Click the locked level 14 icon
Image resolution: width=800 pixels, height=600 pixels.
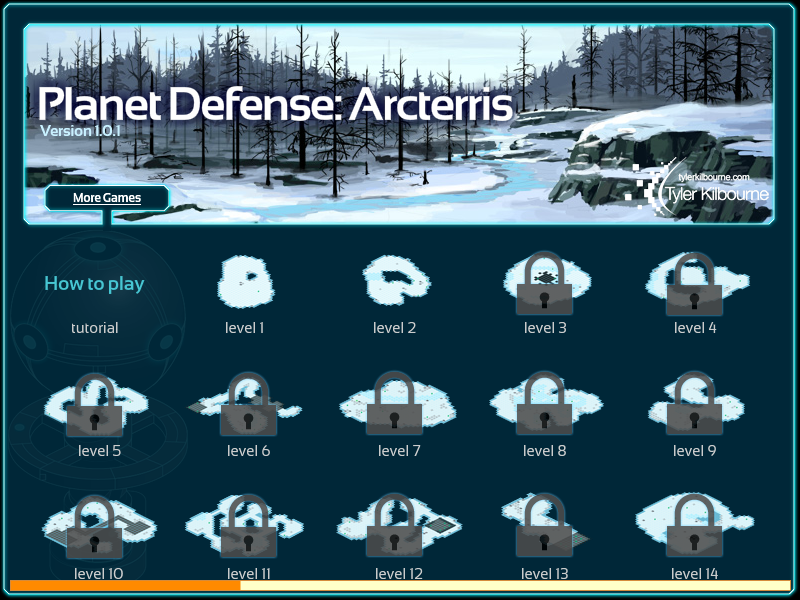pyautogui.click(x=694, y=526)
